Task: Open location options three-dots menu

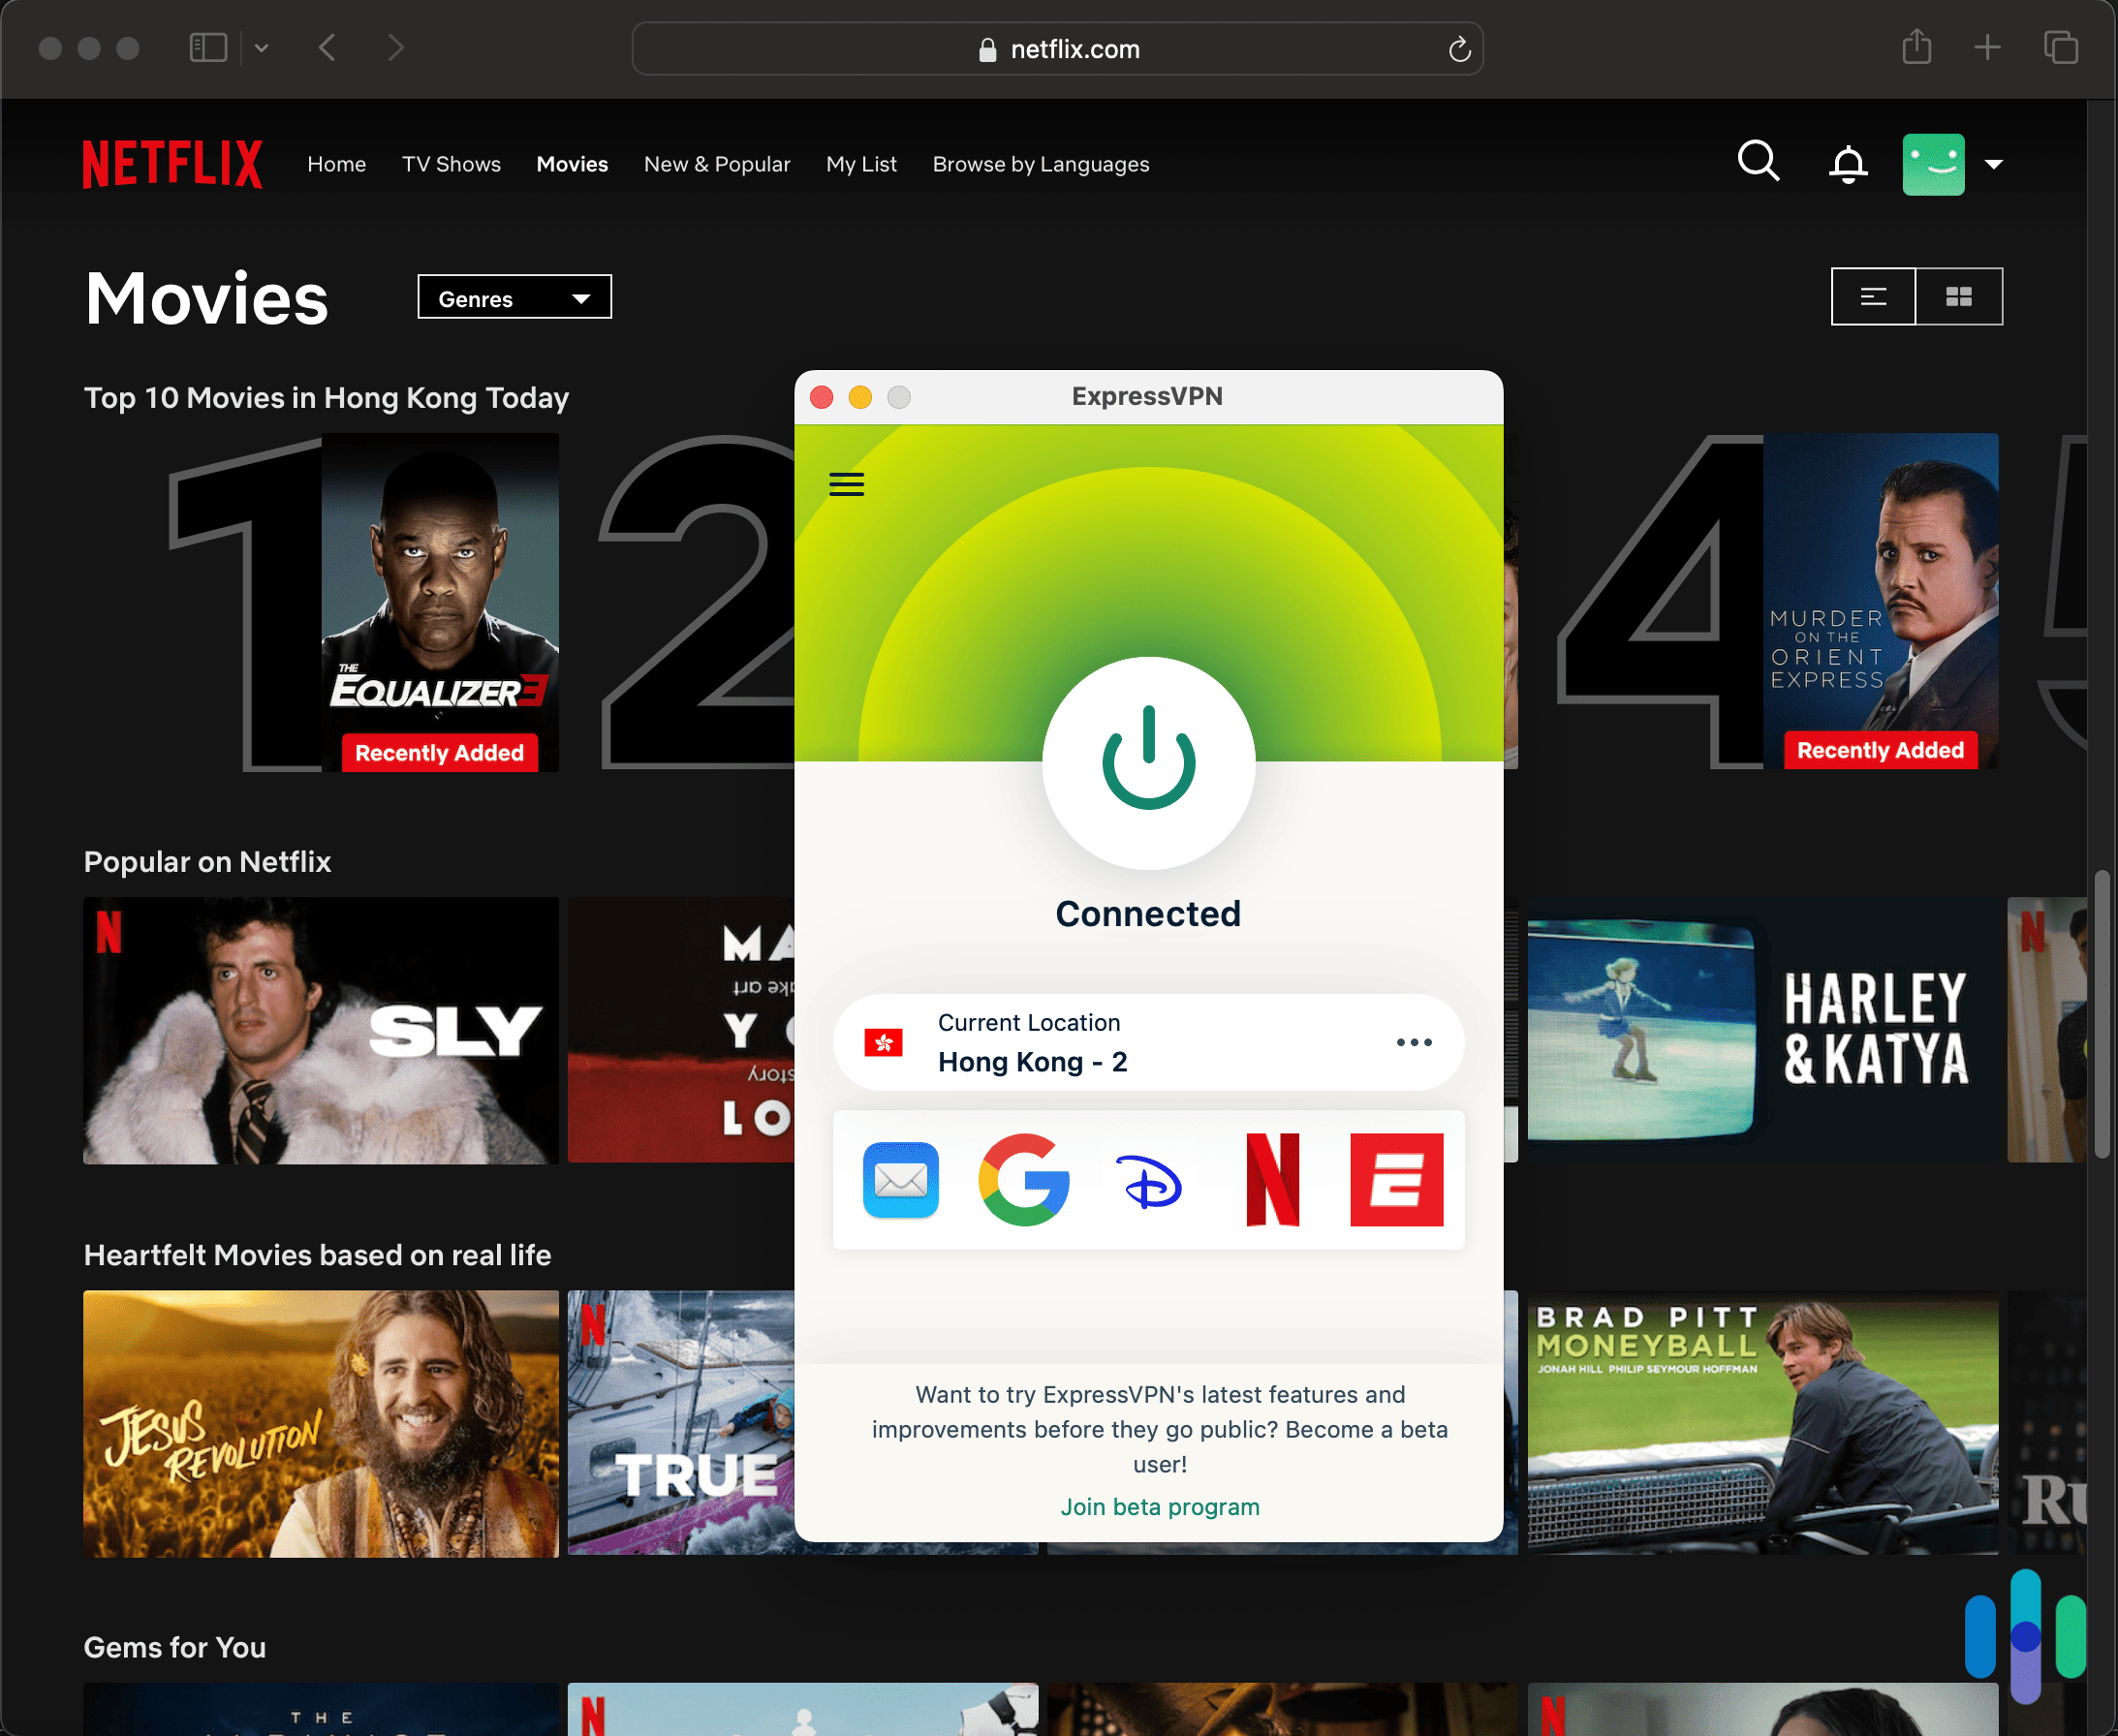Action: tap(1414, 1042)
